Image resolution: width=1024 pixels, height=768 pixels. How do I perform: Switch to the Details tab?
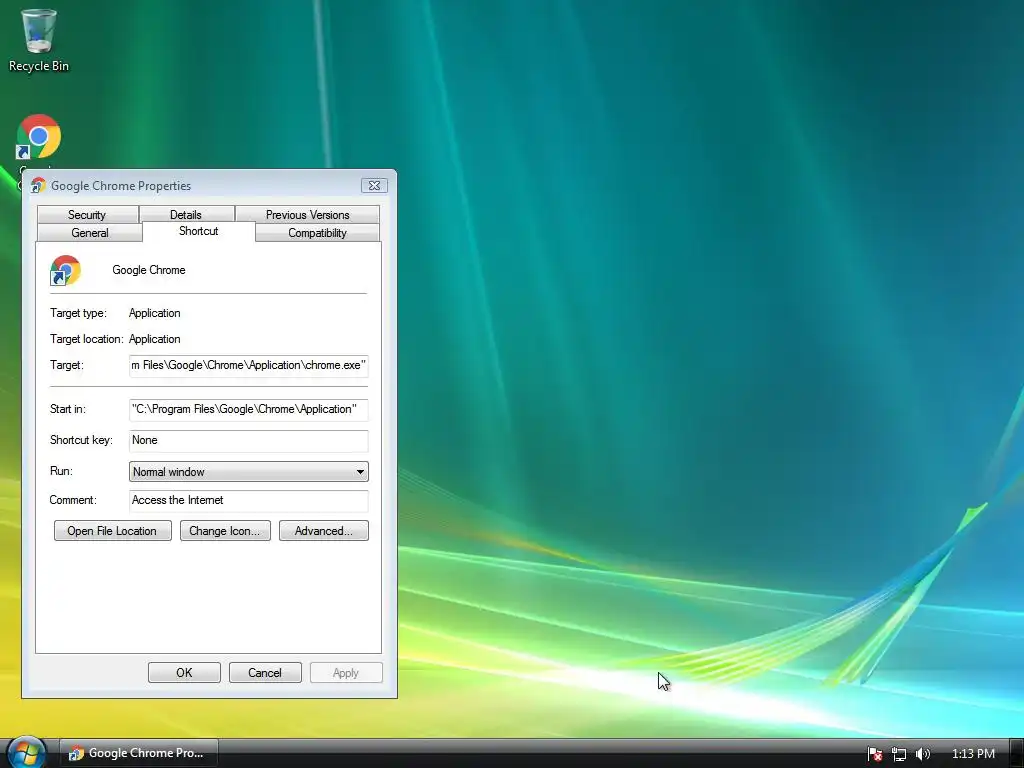[186, 214]
